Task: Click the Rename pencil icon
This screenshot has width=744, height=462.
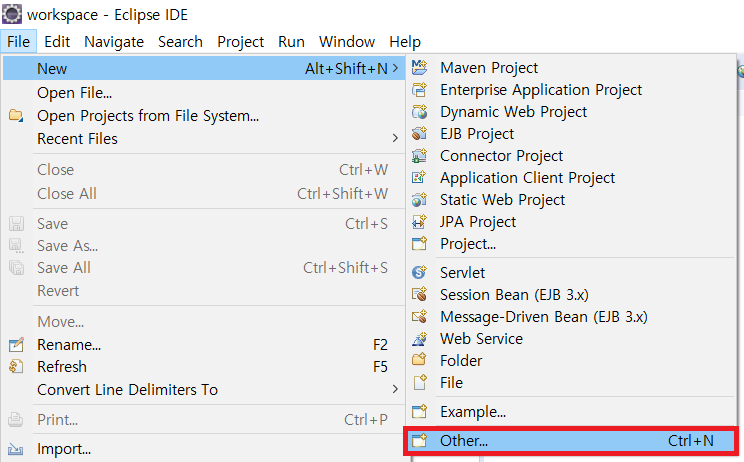Action: (16, 344)
